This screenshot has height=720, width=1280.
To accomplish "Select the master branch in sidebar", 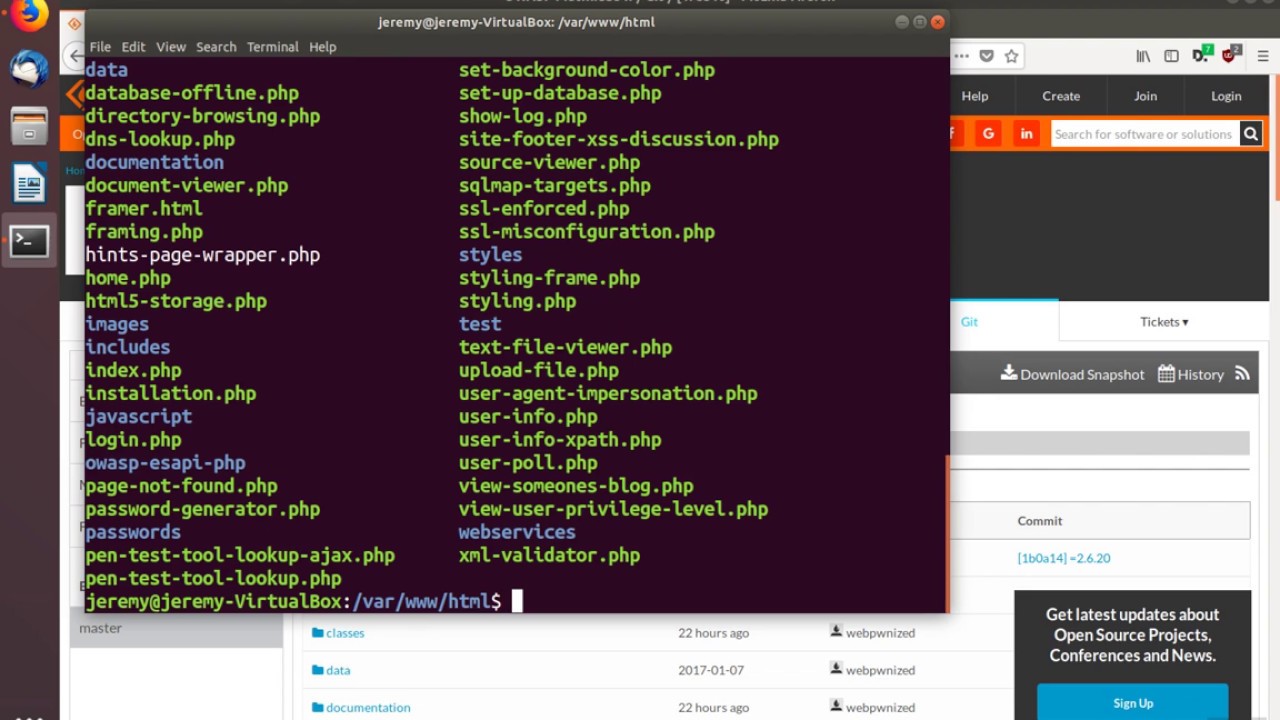I will click(x=176, y=628).
